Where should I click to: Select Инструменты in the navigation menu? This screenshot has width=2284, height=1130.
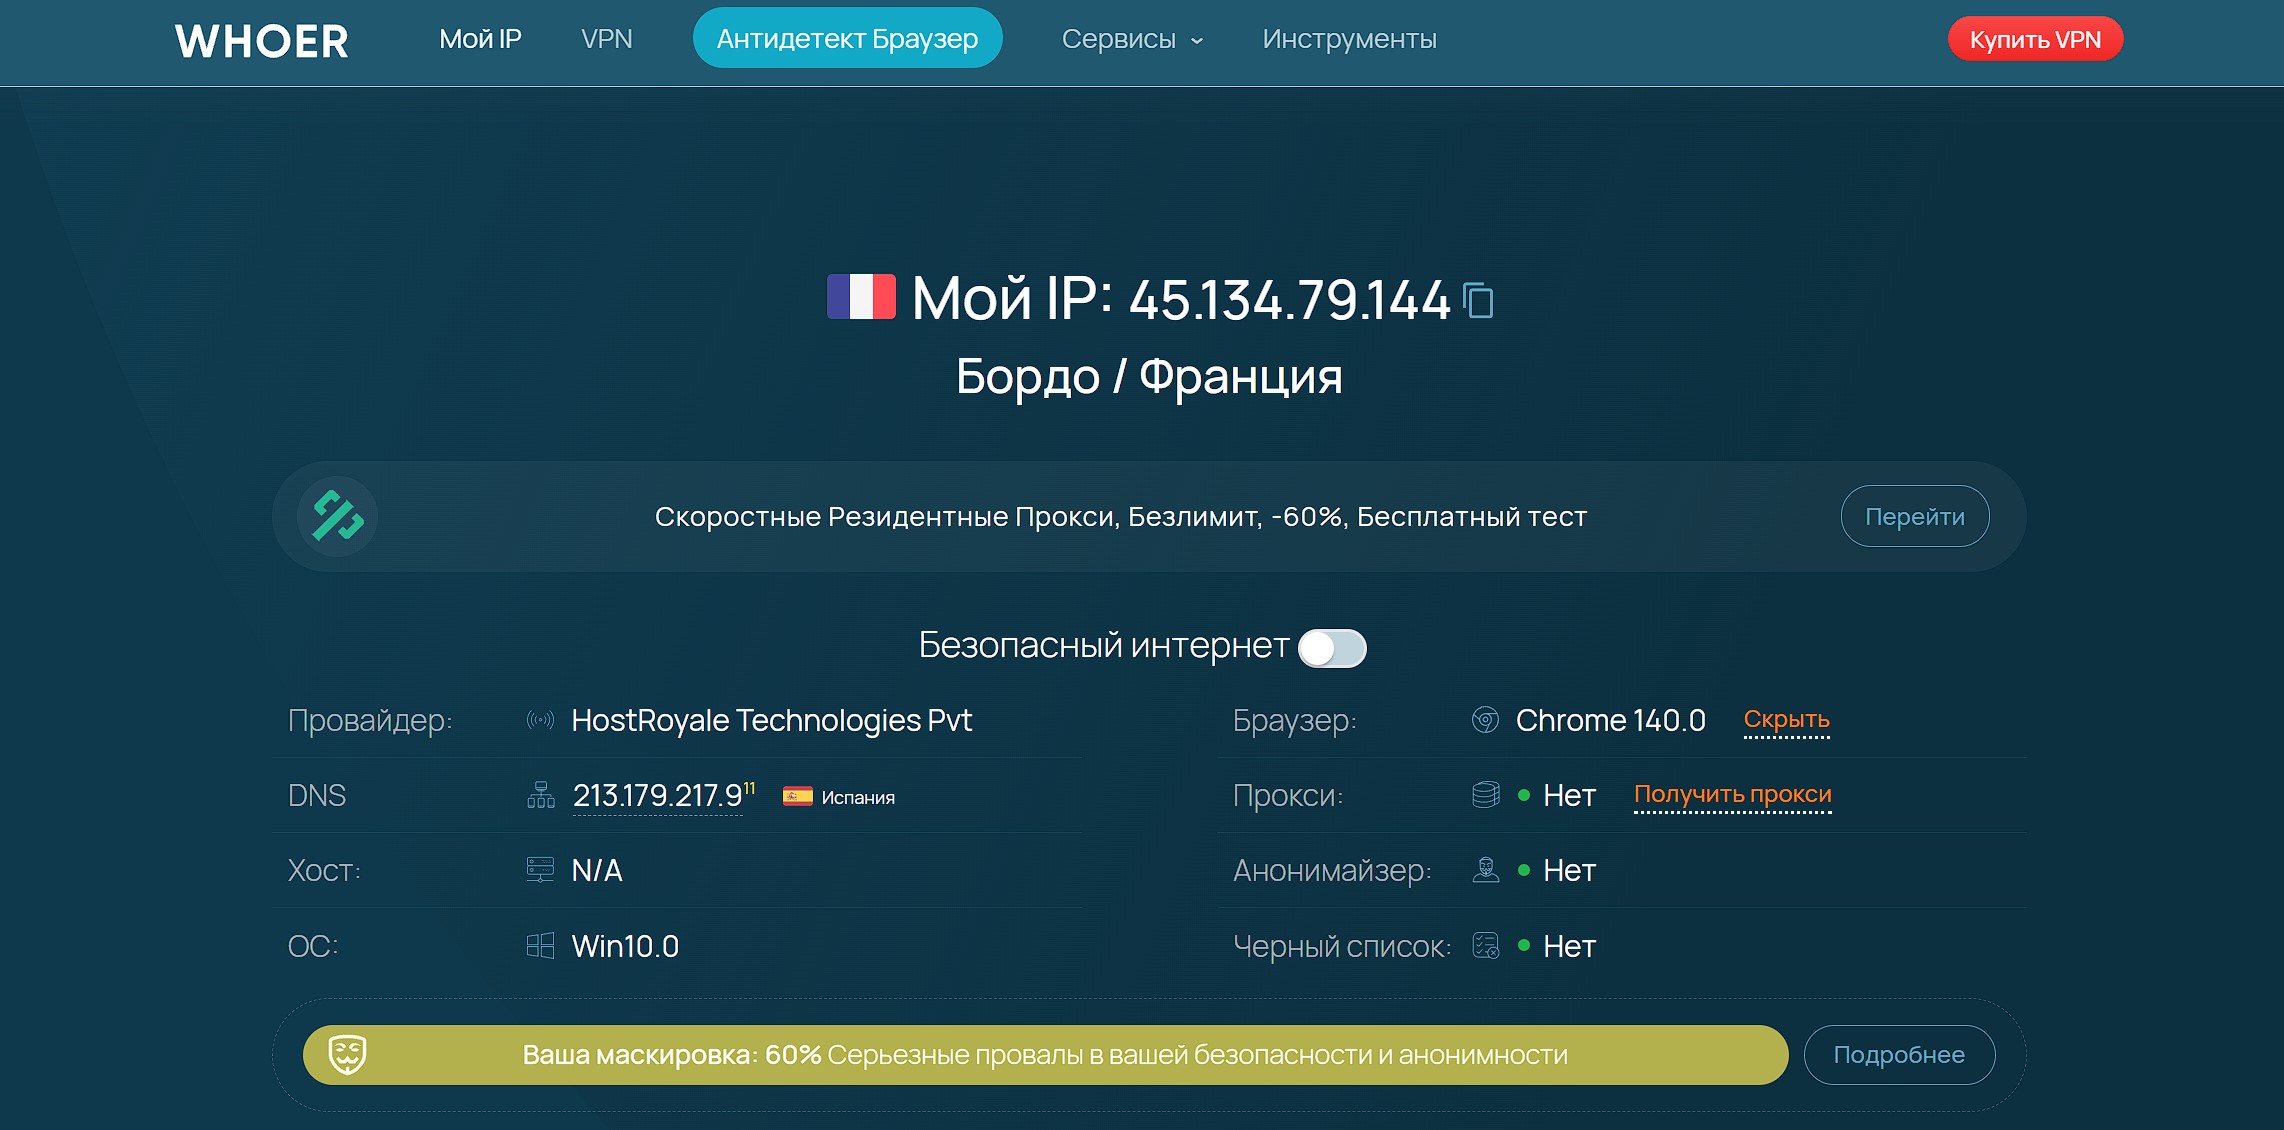[1349, 39]
